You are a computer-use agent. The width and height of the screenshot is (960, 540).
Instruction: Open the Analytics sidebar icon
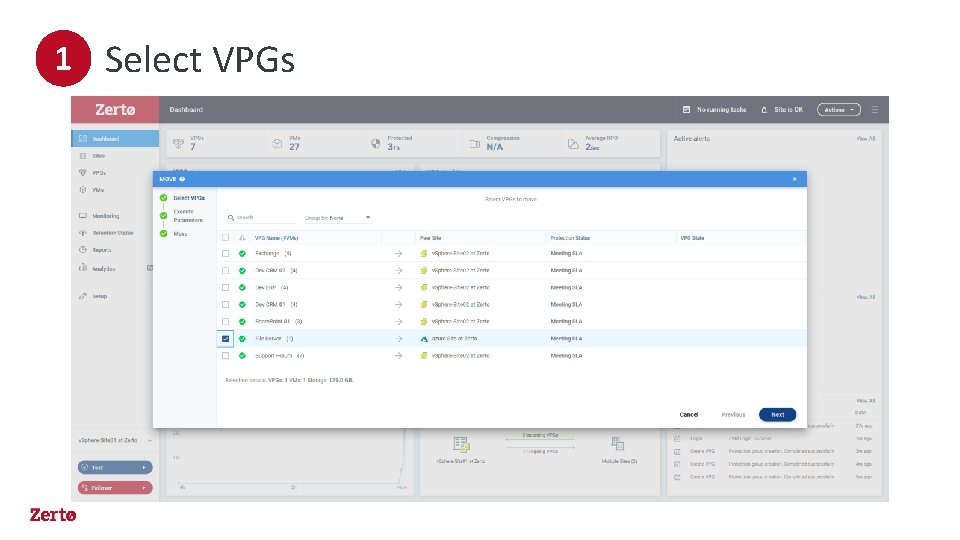(83, 268)
